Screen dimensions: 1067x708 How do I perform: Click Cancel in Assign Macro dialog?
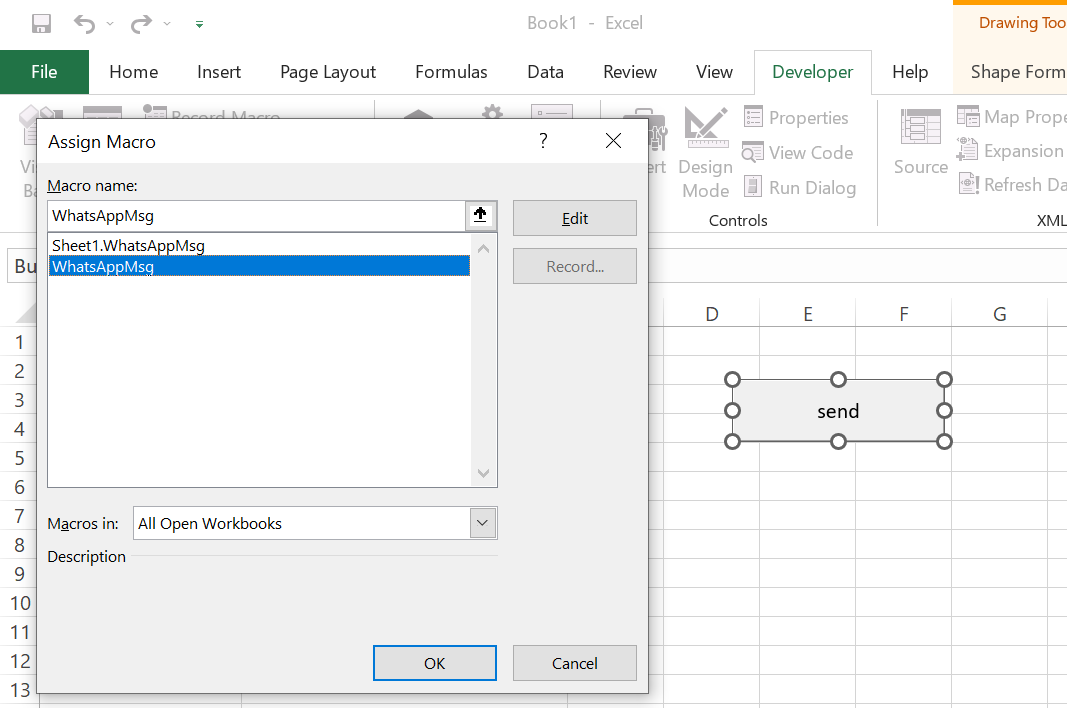point(575,663)
